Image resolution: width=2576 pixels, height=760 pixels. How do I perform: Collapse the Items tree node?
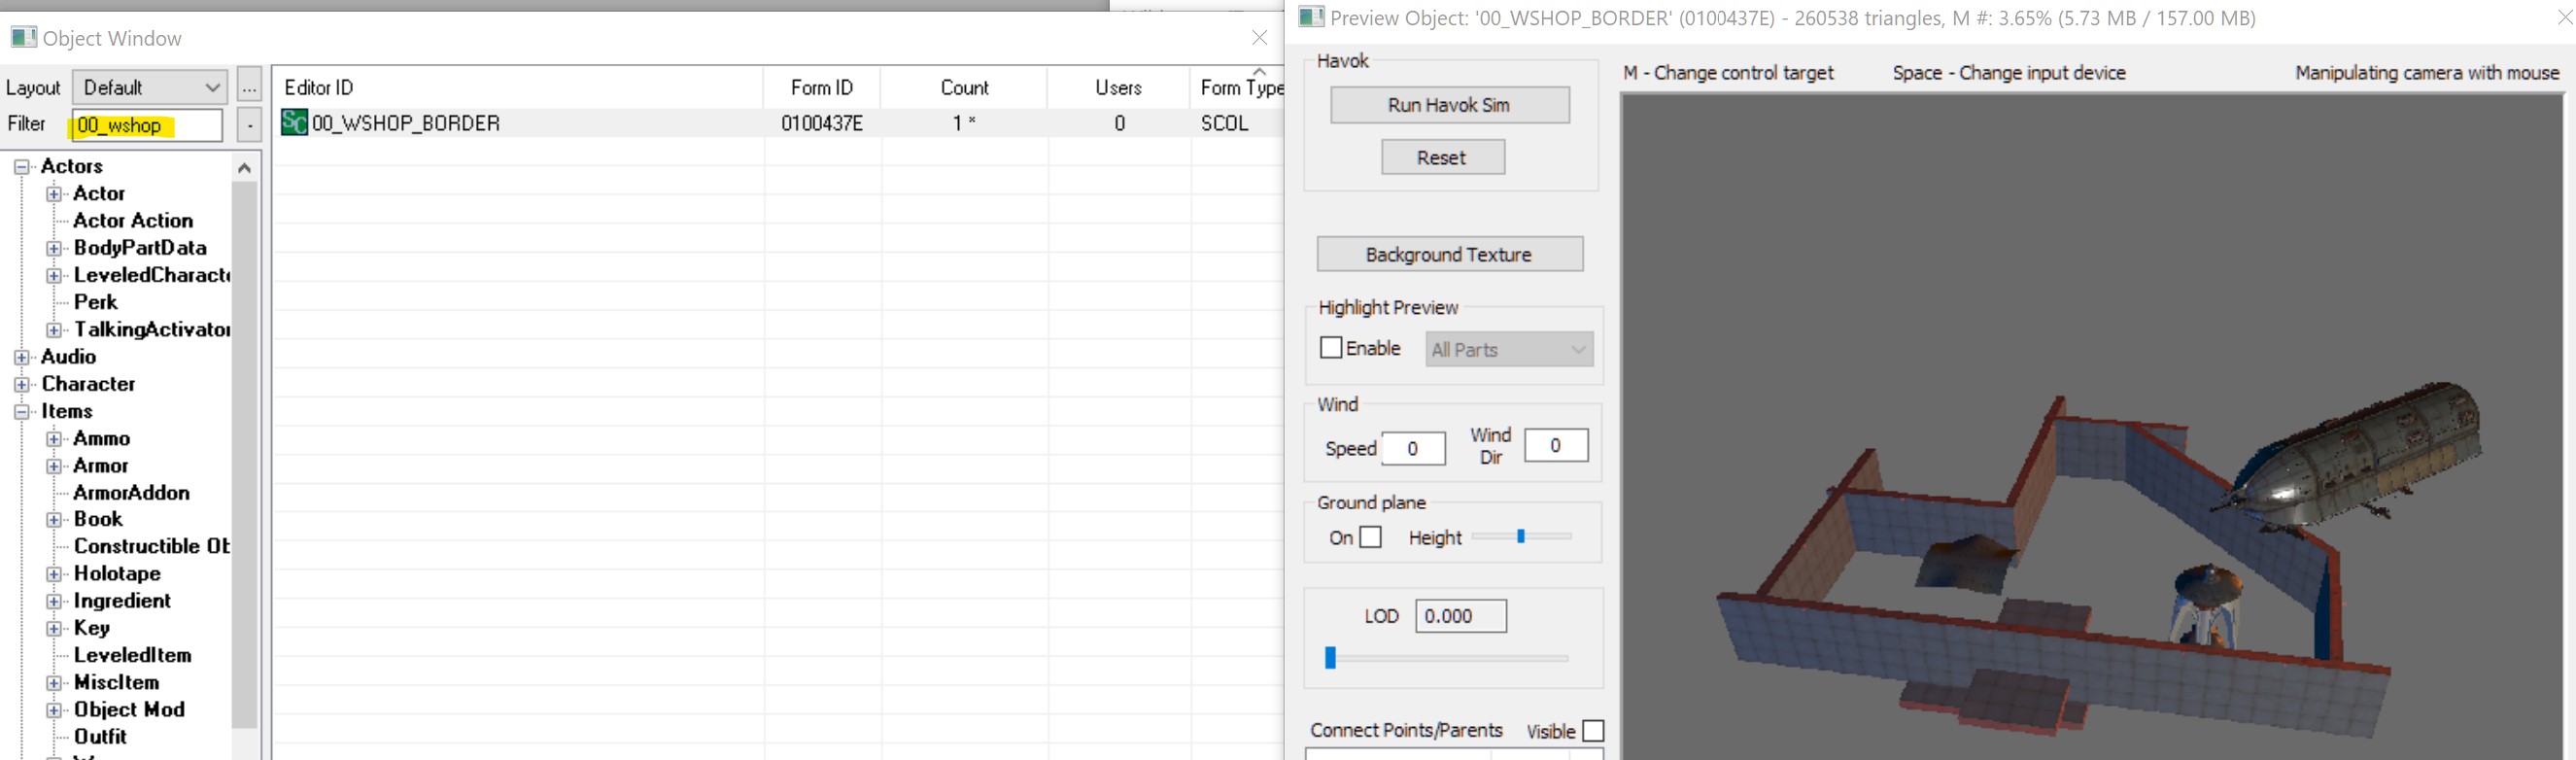click(21, 412)
